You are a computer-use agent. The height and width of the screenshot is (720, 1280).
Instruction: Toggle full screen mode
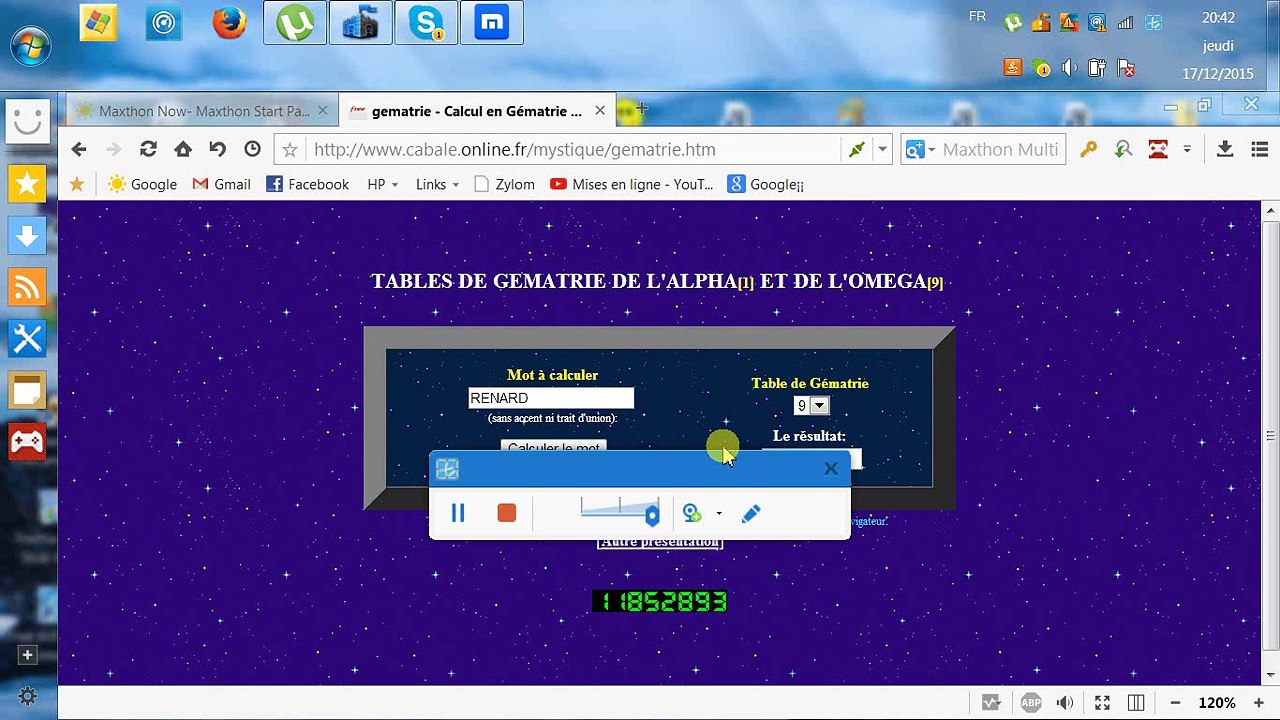click(1101, 703)
